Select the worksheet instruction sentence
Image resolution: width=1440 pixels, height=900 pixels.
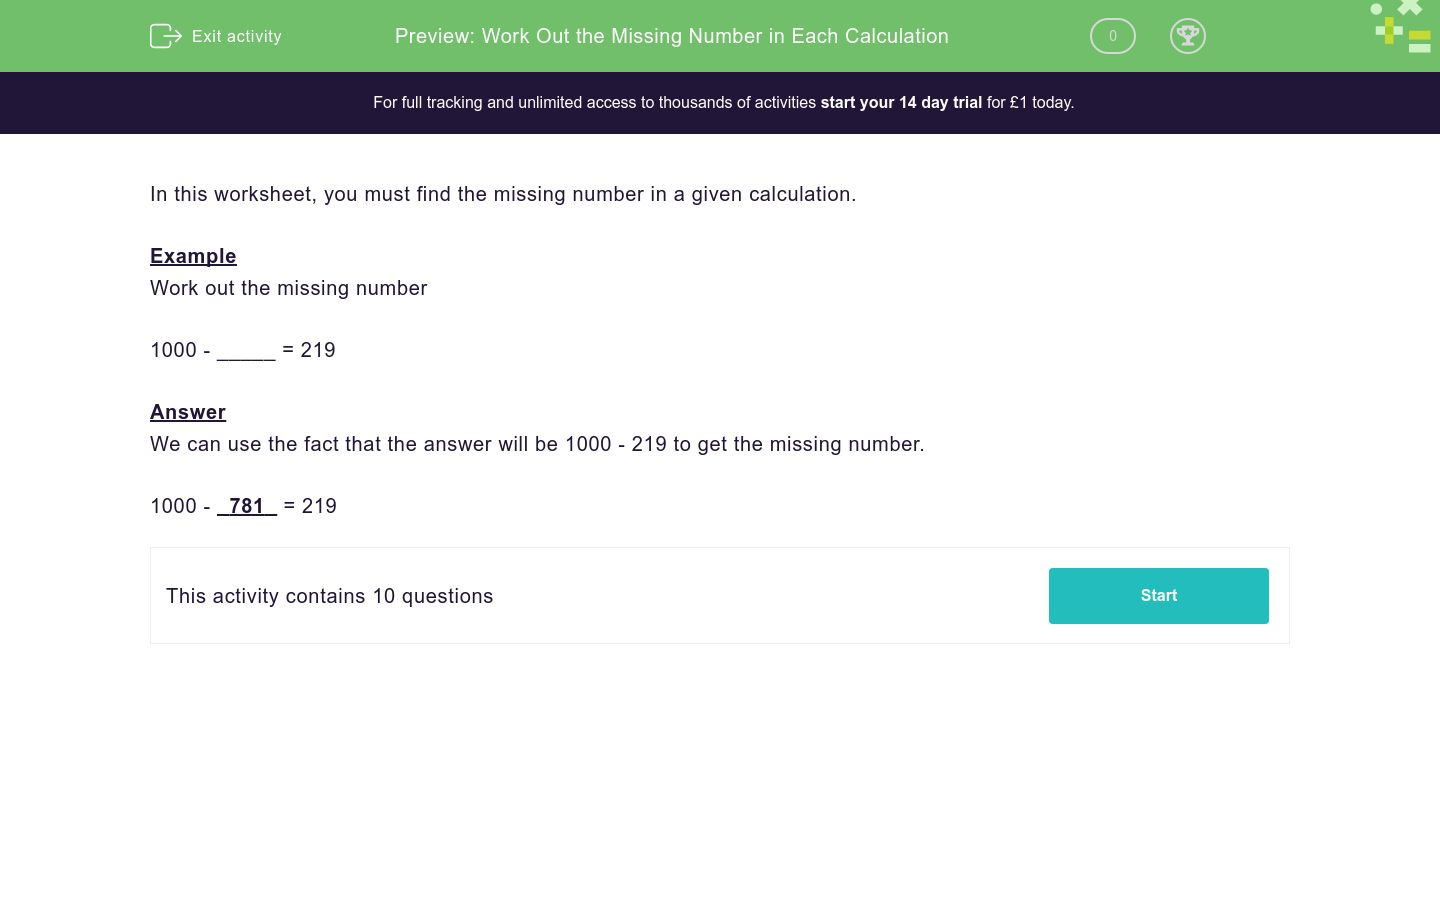point(503,194)
